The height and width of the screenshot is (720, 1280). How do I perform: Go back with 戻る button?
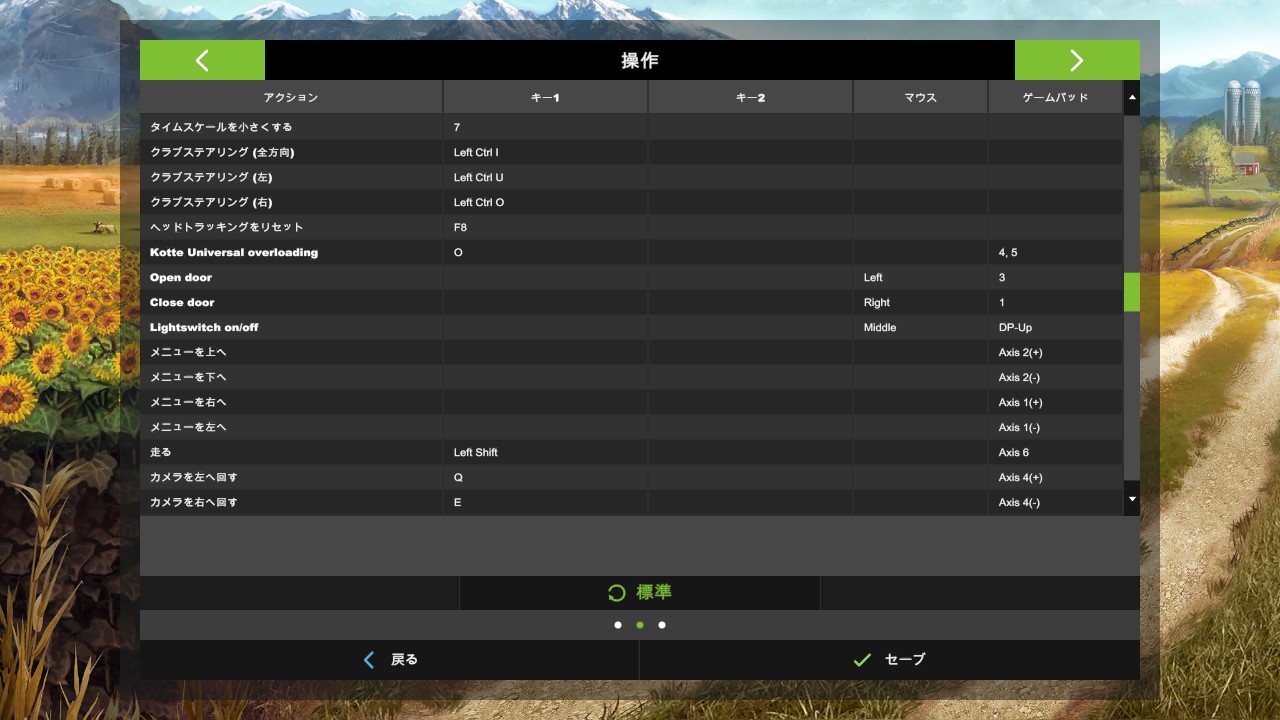click(x=390, y=660)
